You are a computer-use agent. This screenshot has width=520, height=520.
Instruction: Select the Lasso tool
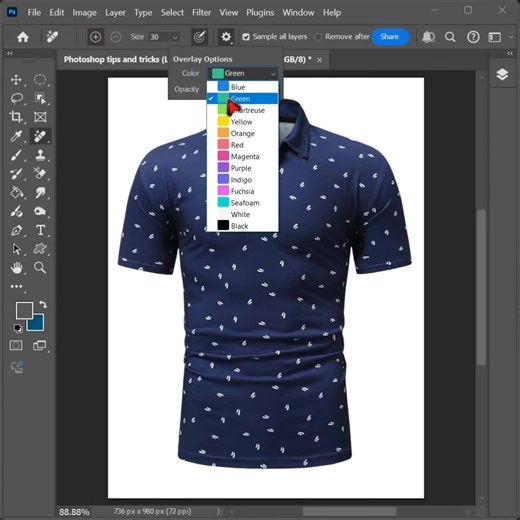[x=16, y=99]
